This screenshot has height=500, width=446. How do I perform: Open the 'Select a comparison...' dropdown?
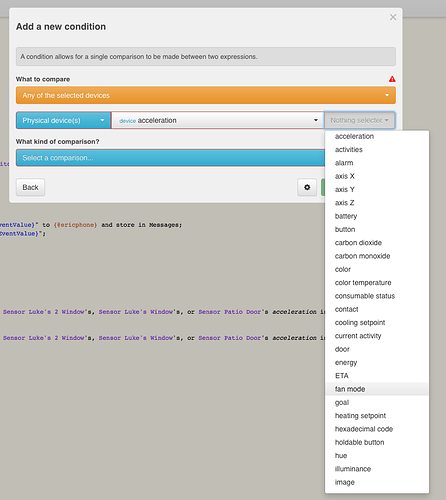tap(170, 158)
